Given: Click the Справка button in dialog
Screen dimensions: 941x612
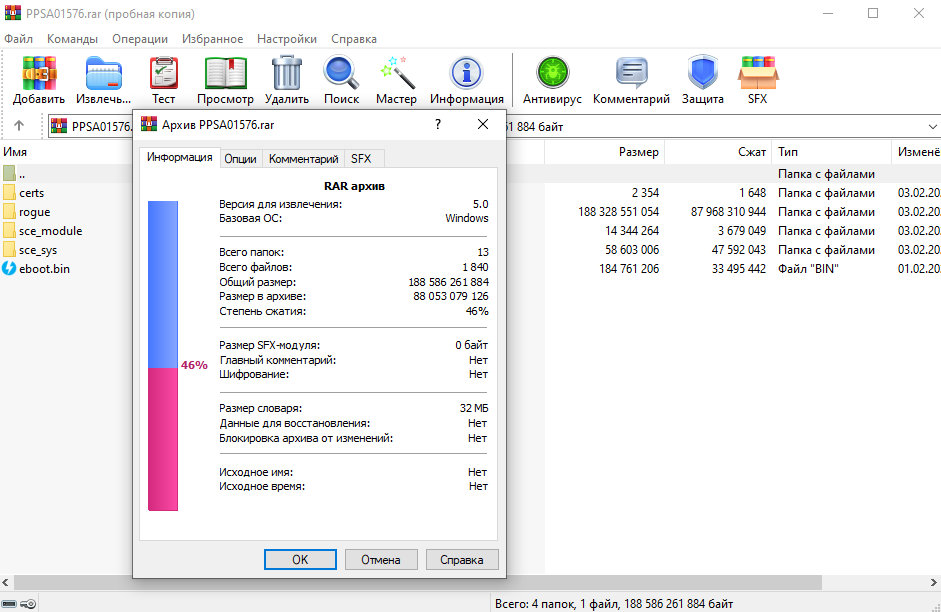Looking at the screenshot, I should [x=461, y=560].
